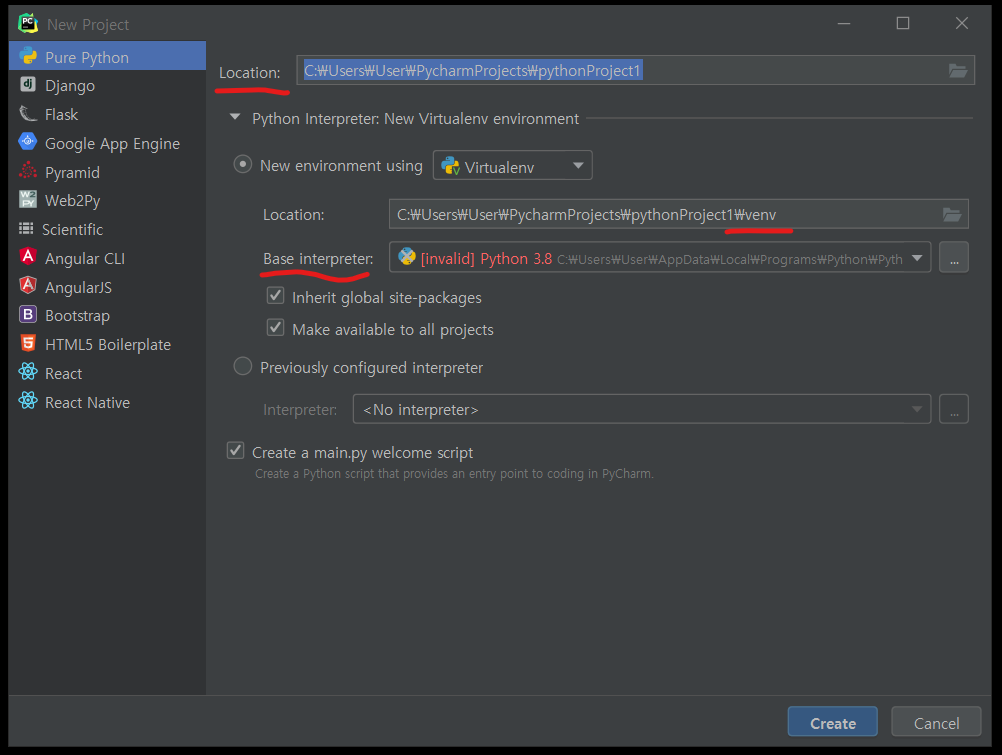Open the Virtualenv environment type dropdown
This screenshot has height=755, width=1002.
(x=513, y=166)
